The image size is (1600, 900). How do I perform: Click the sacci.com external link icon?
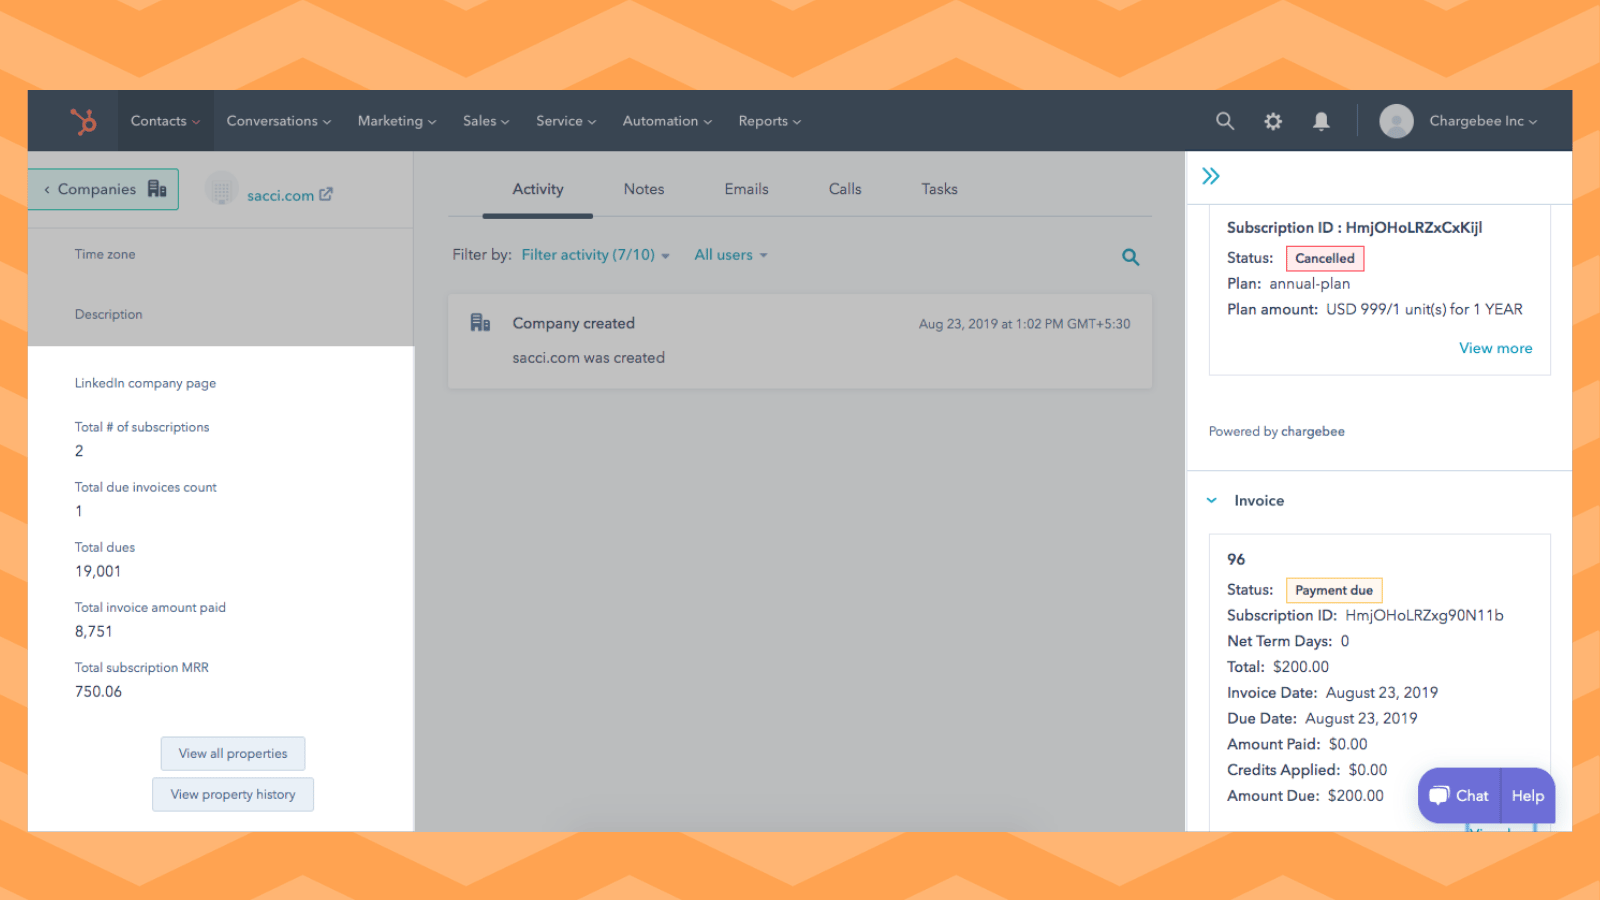(326, 195)
